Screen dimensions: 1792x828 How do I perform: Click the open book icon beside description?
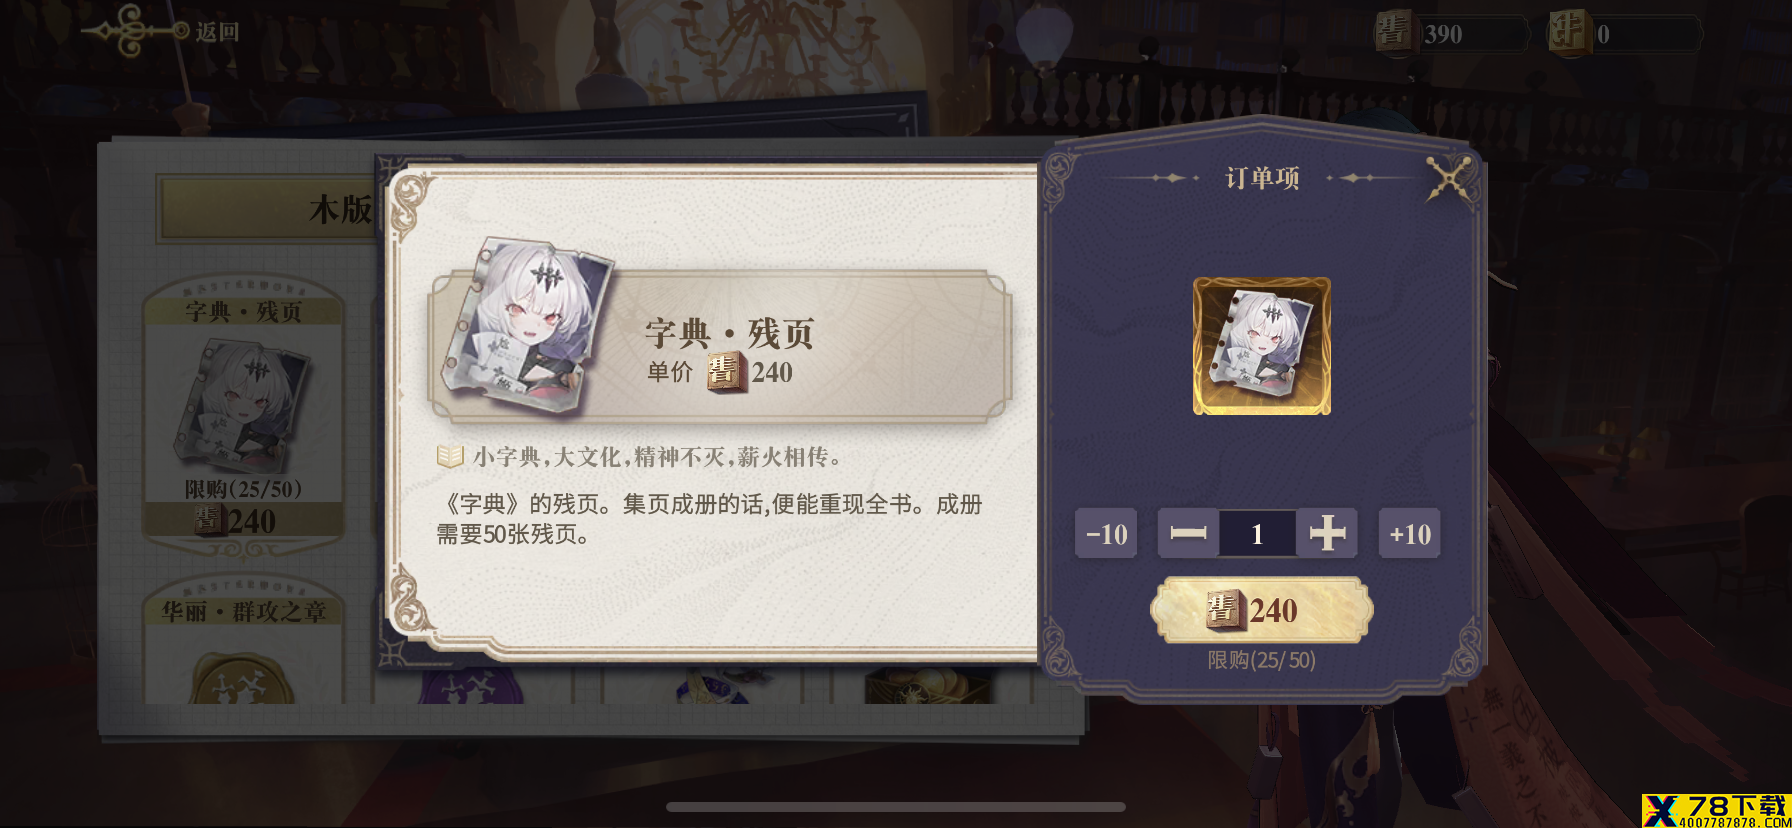click(450, 457)
